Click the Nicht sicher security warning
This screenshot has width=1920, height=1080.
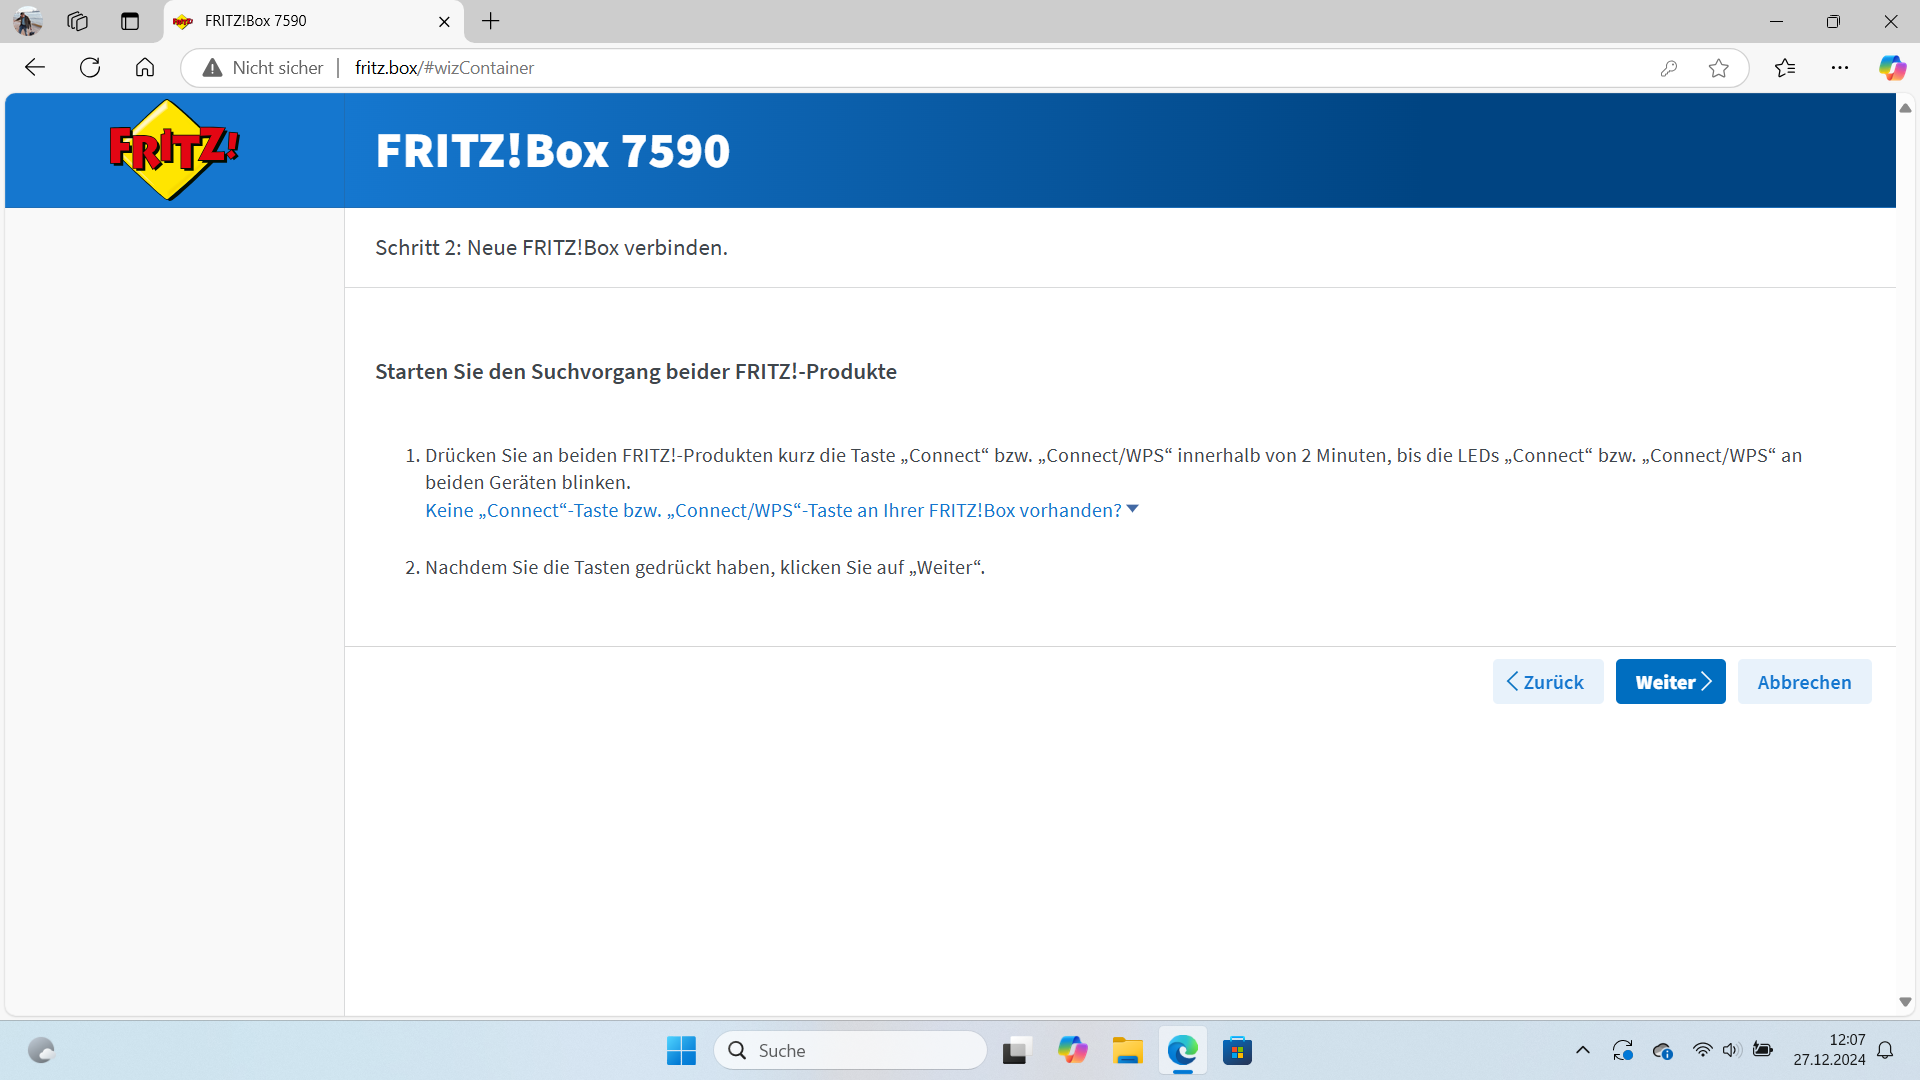pos(263,68)
